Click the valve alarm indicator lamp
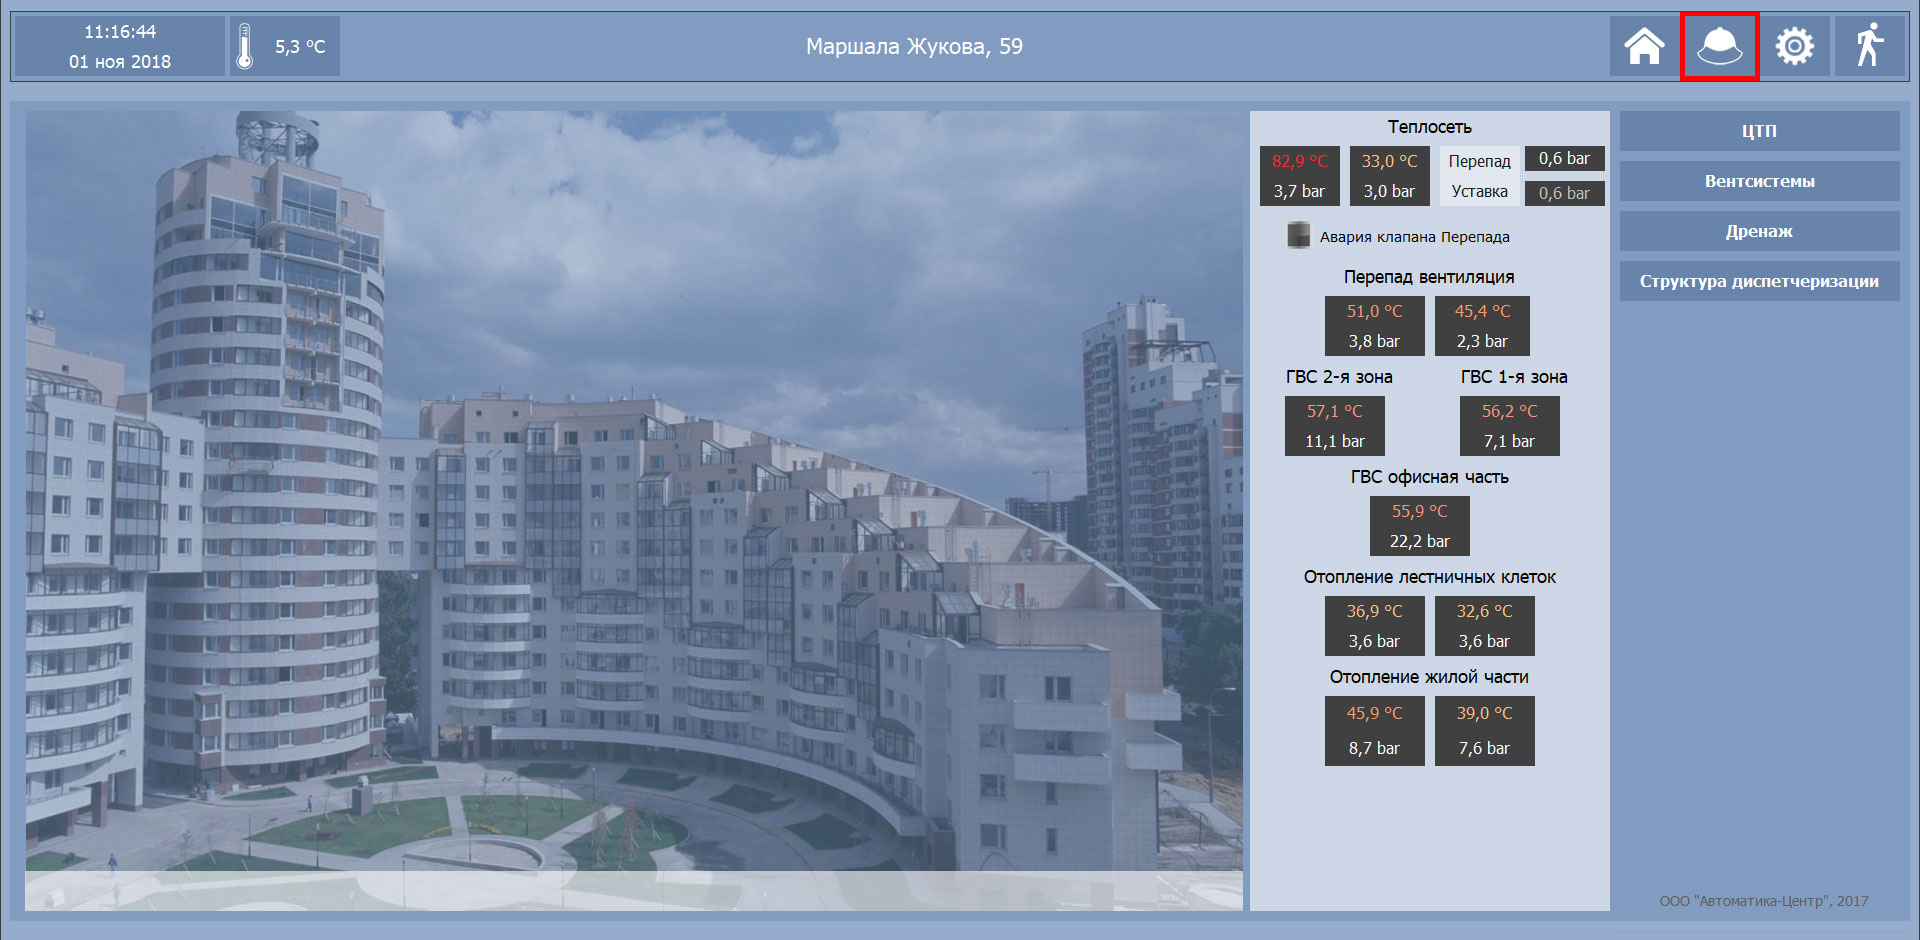1920x940 pixels. click(1298, 236)
